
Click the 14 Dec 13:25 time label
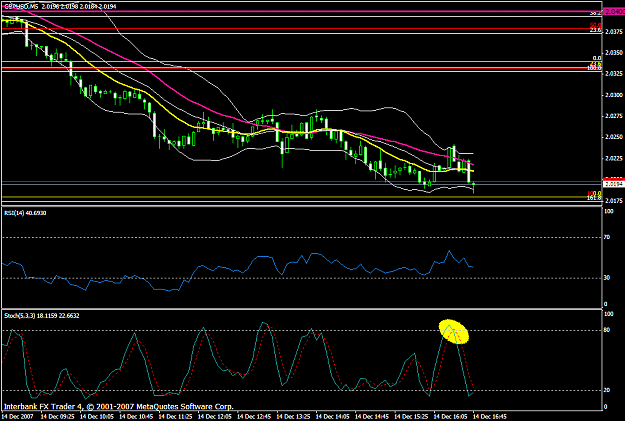click(x=293, y=417)
